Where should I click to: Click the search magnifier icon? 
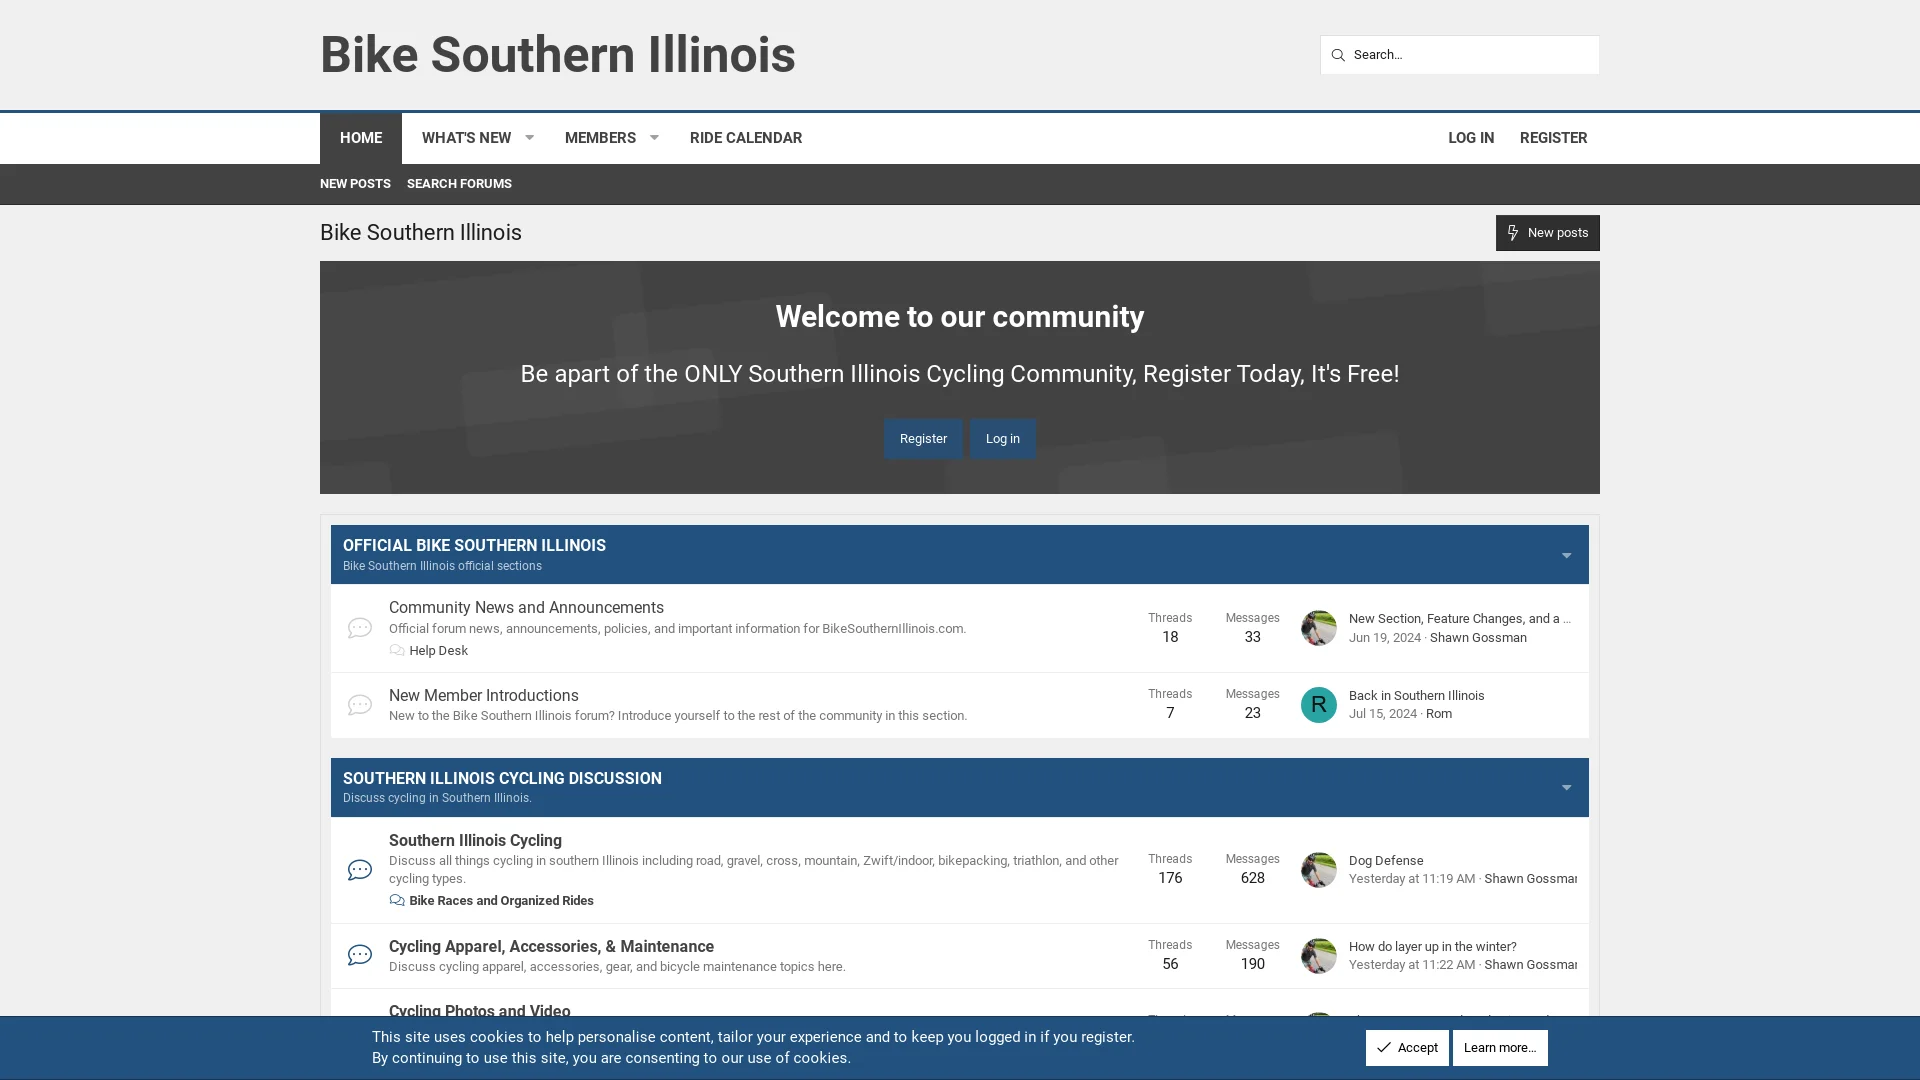point(1337,55)
